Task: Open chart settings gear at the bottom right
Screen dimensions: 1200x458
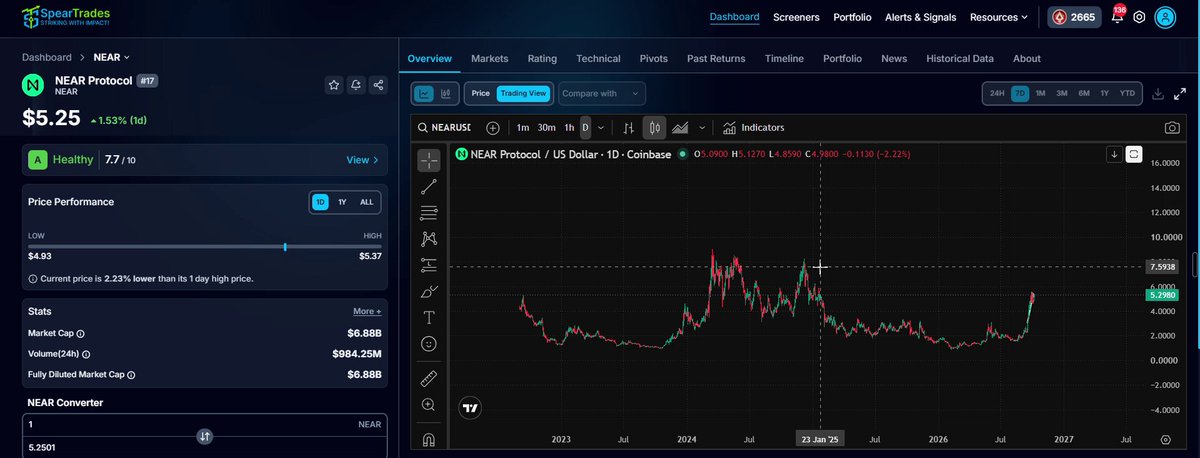Action: click(1165, 439)
